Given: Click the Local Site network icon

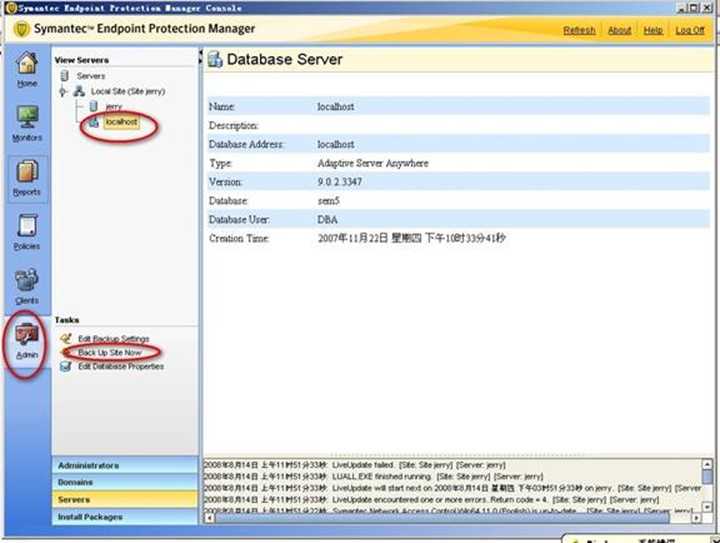Looking at the screenshot, I should click(x=79, y=91).
